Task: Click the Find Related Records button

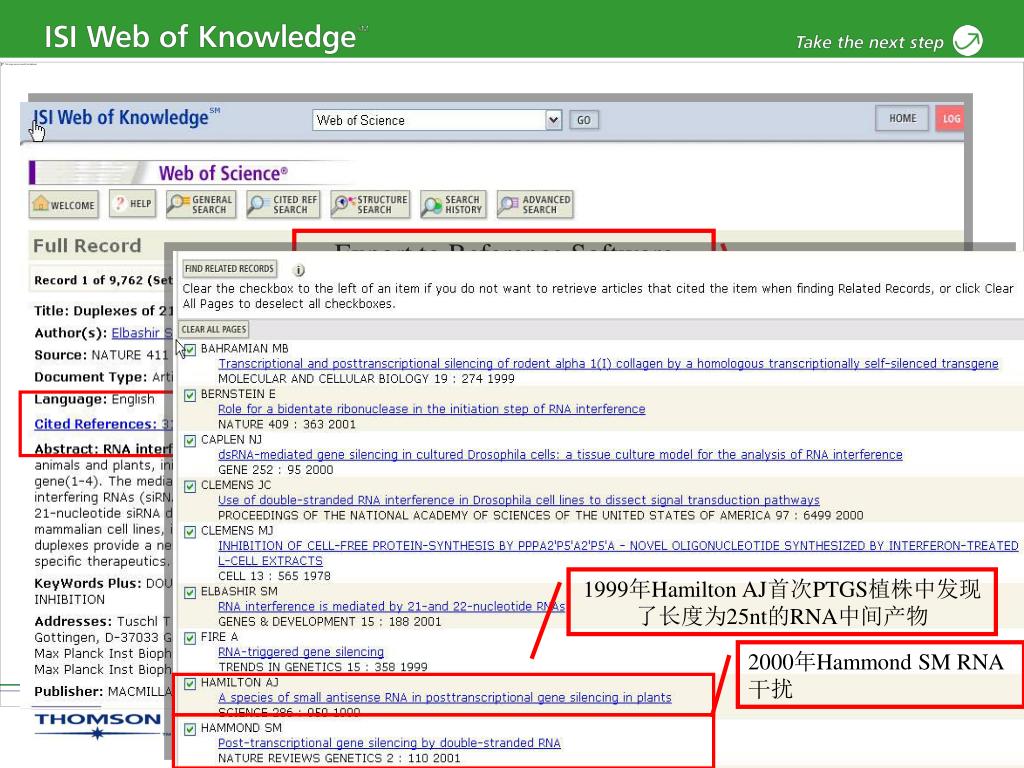Action: [x=229, y=268]
